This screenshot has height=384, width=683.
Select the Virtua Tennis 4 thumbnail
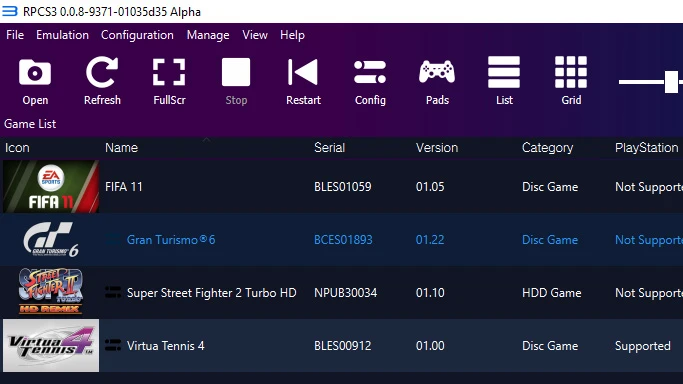tap(51, 345)
